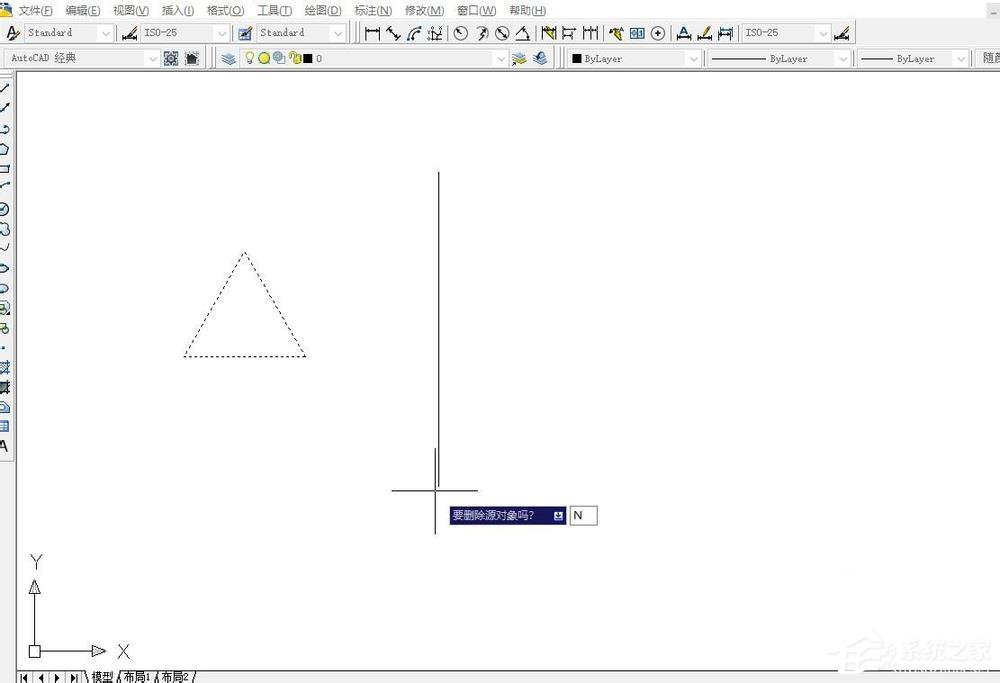This screenshot has width=1000, height=683.
Task: Select the Aligned dimension tool
Action: pyautogui.click(x=393, y=33)
